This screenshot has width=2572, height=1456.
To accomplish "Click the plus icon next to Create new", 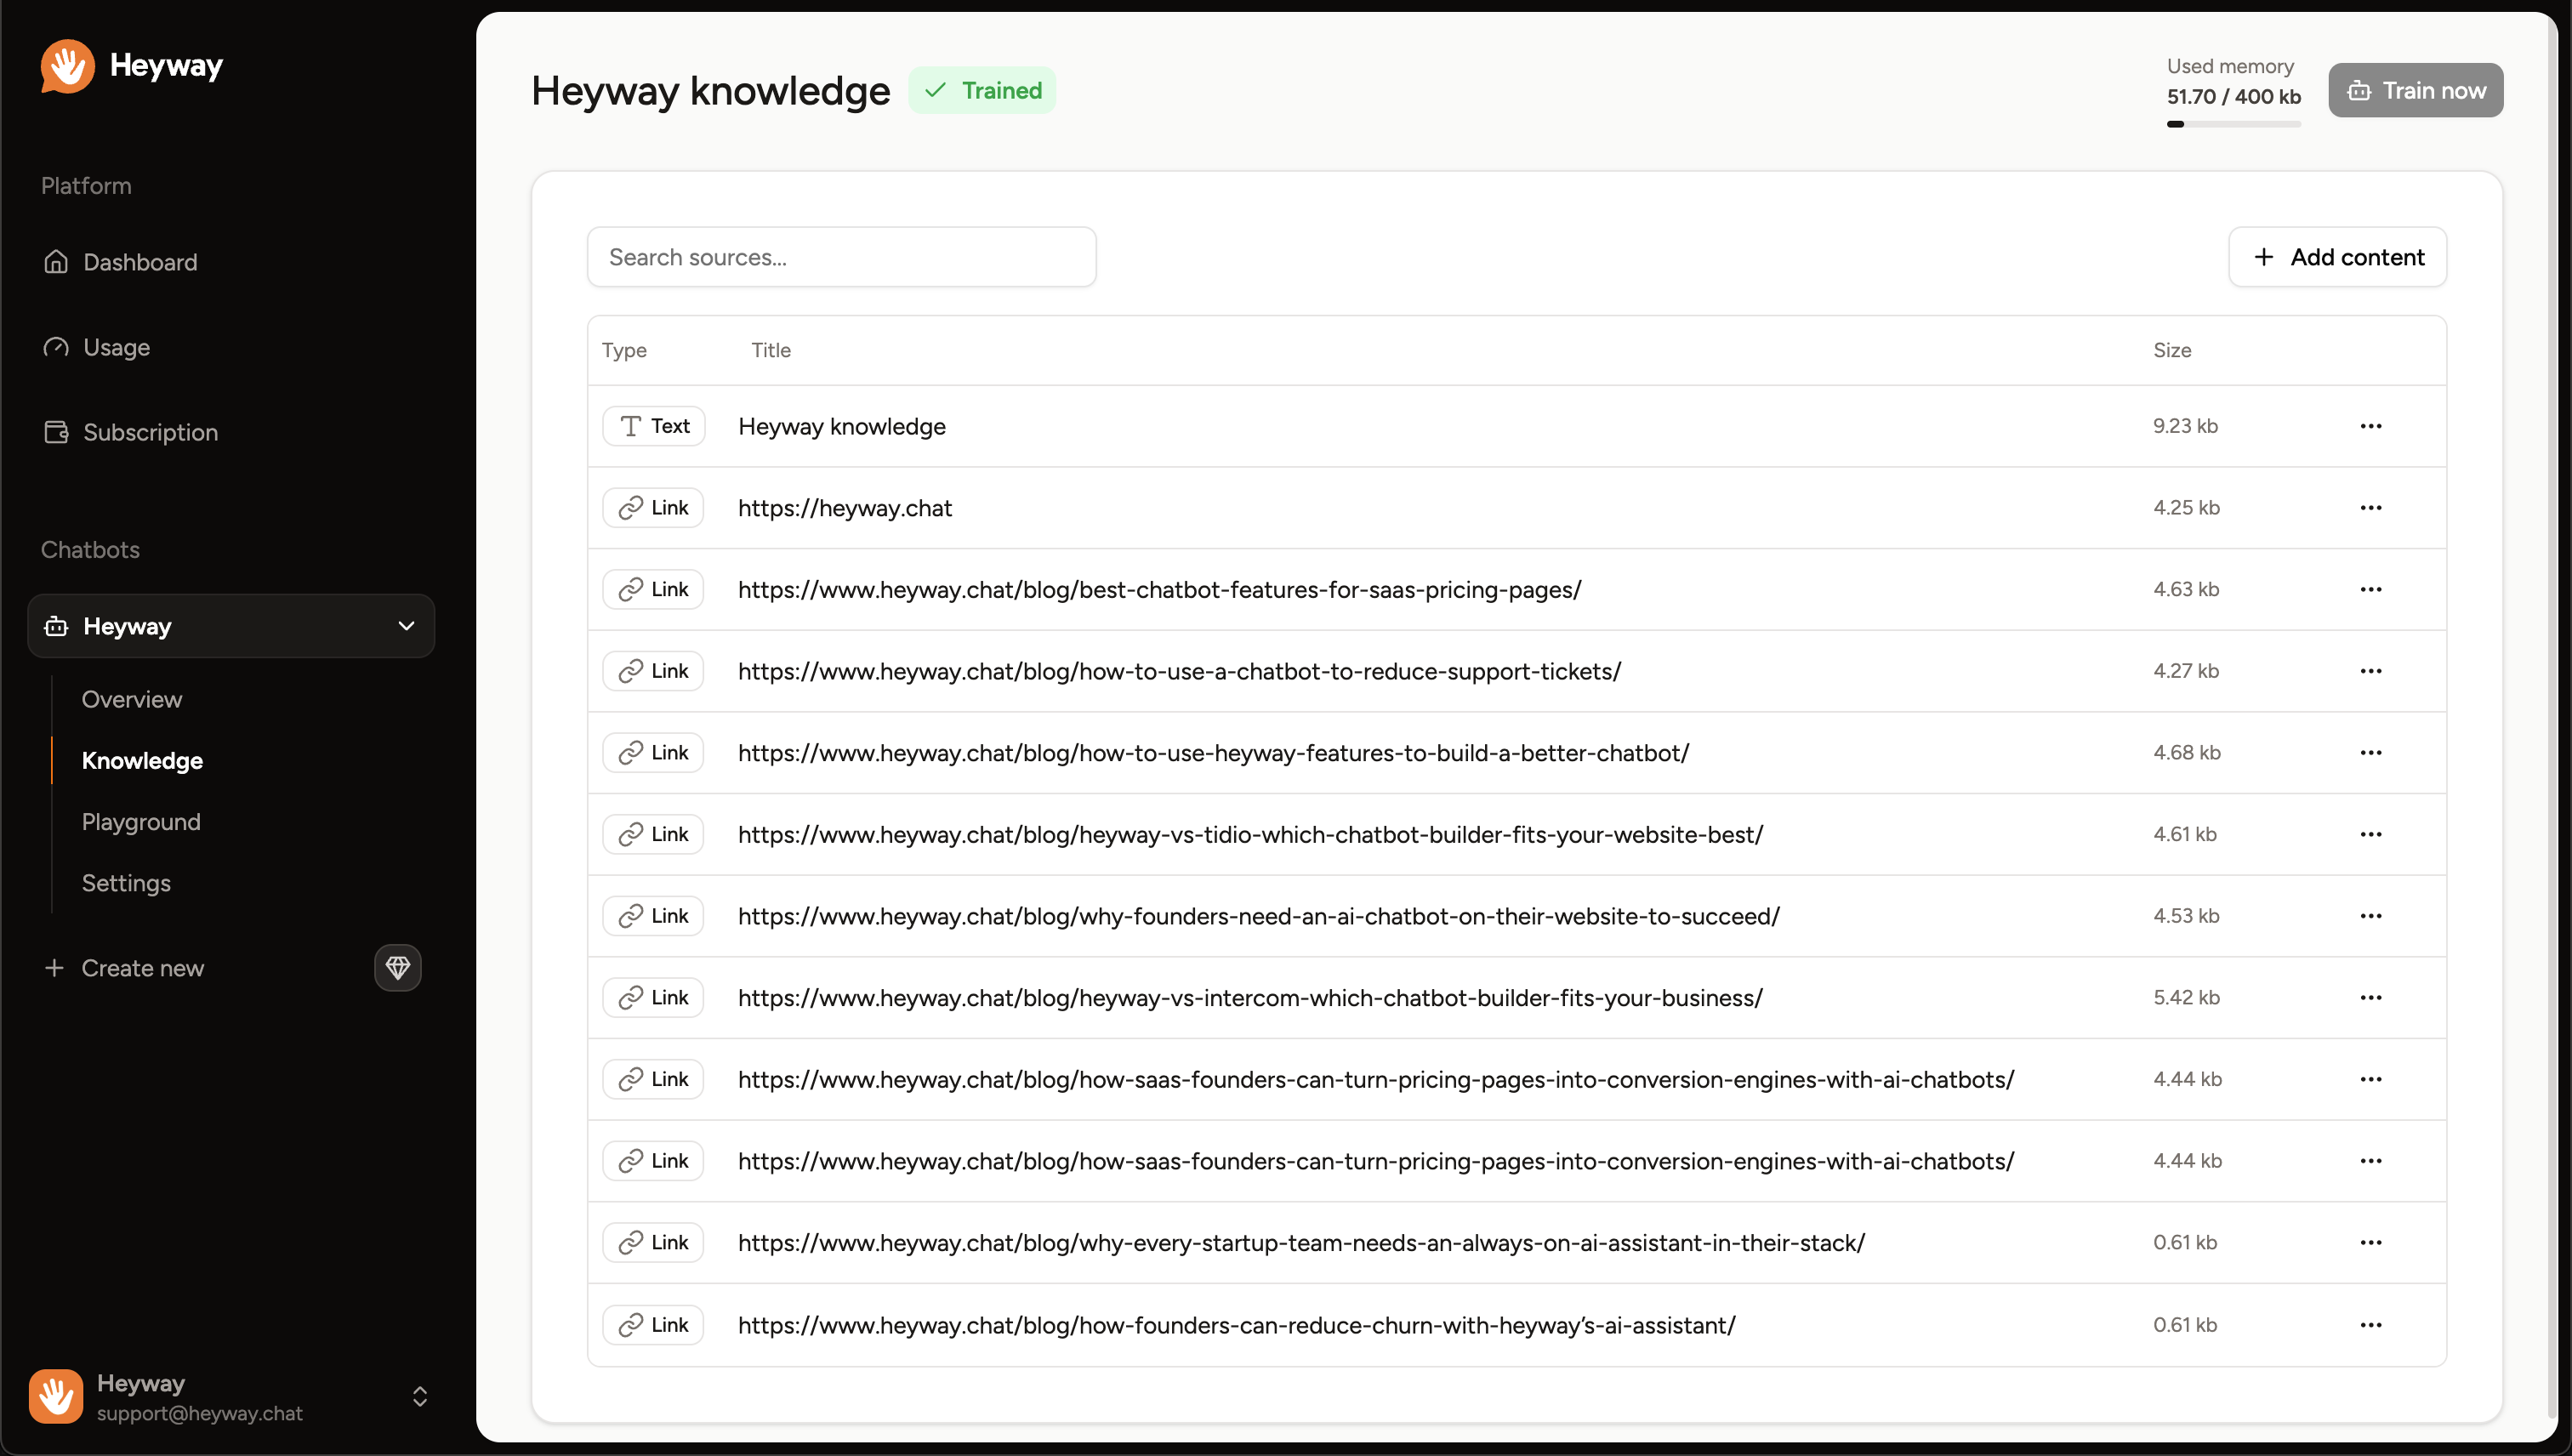I will click(x=55, y=968).
